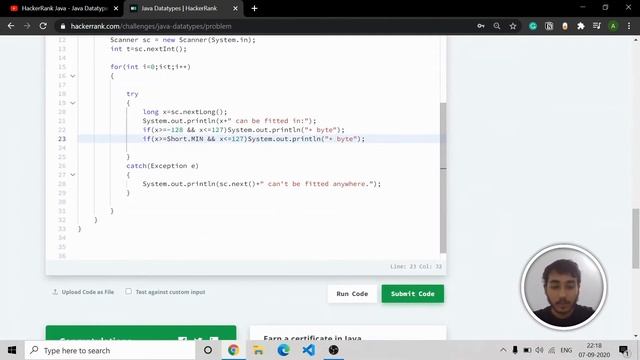Screen dimensions: 640x360
Task: Collapse the try block at line 19
Action: (73, 103)
